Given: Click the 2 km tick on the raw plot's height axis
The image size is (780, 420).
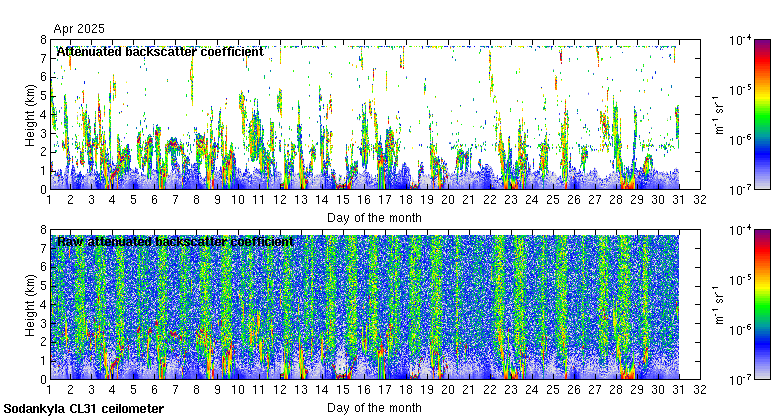Looking at the screenshot, I should pyautogui.click(x=43, y=342).
